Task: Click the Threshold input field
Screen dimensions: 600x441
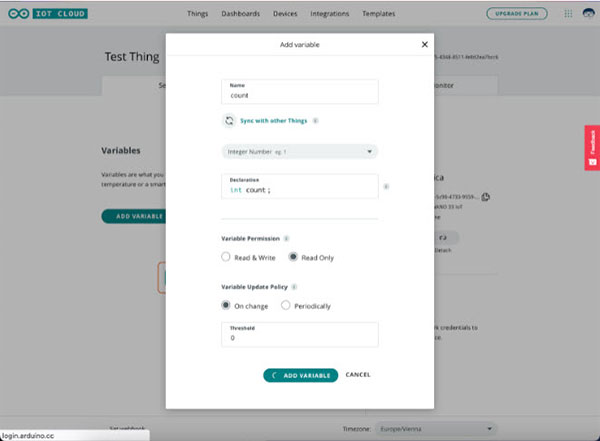Action: tap(299, 338)
